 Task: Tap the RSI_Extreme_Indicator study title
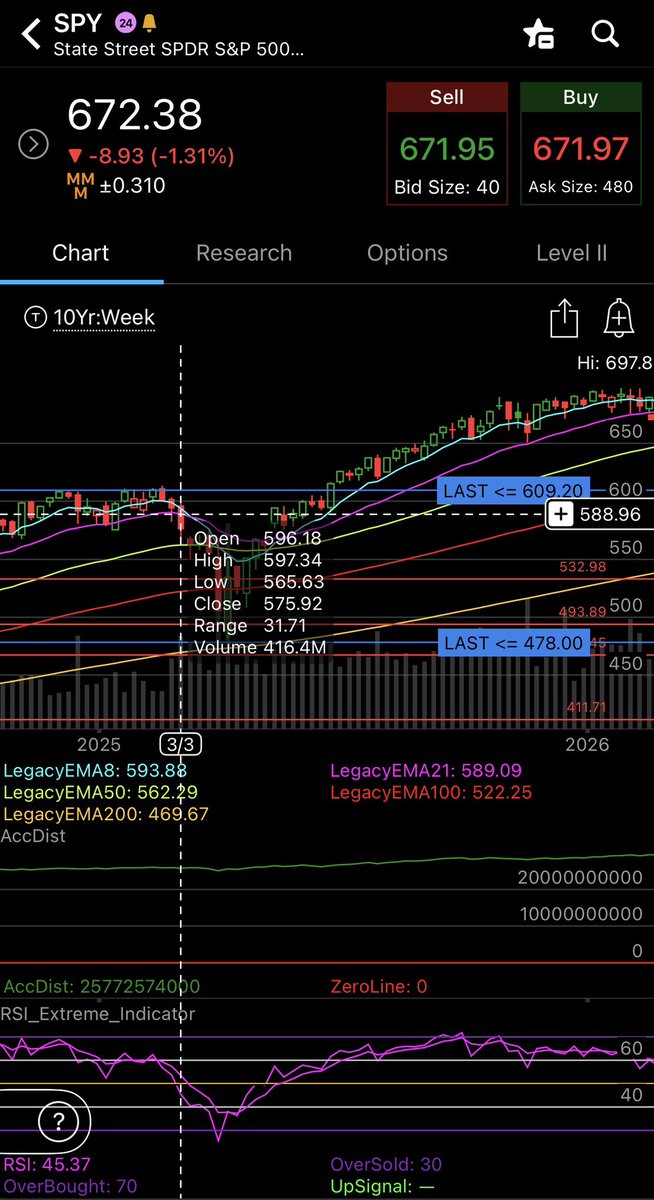tap(98, 1013)
